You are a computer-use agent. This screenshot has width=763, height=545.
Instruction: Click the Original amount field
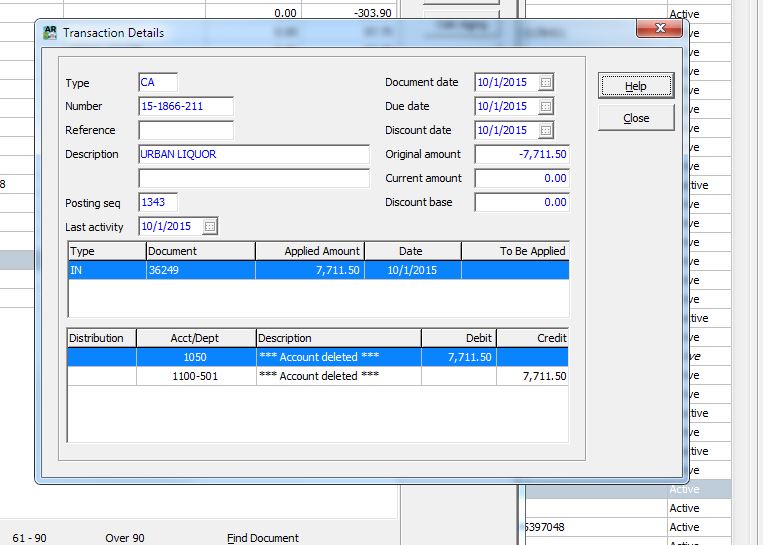(522, 154)
